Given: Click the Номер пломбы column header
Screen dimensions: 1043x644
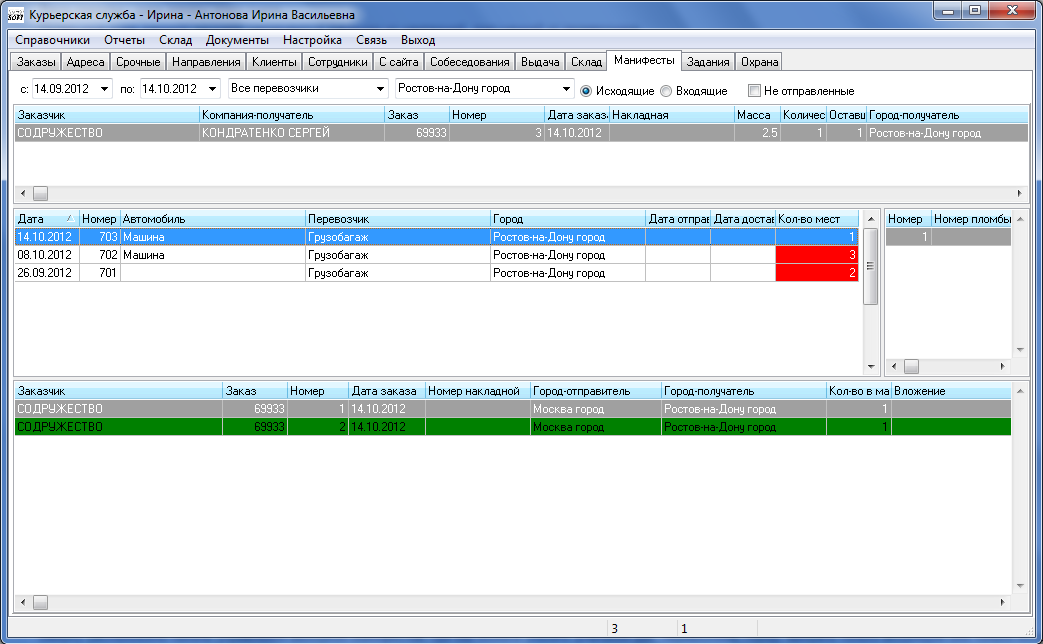Looking at the screenshot, I should (x=972, y=219).
